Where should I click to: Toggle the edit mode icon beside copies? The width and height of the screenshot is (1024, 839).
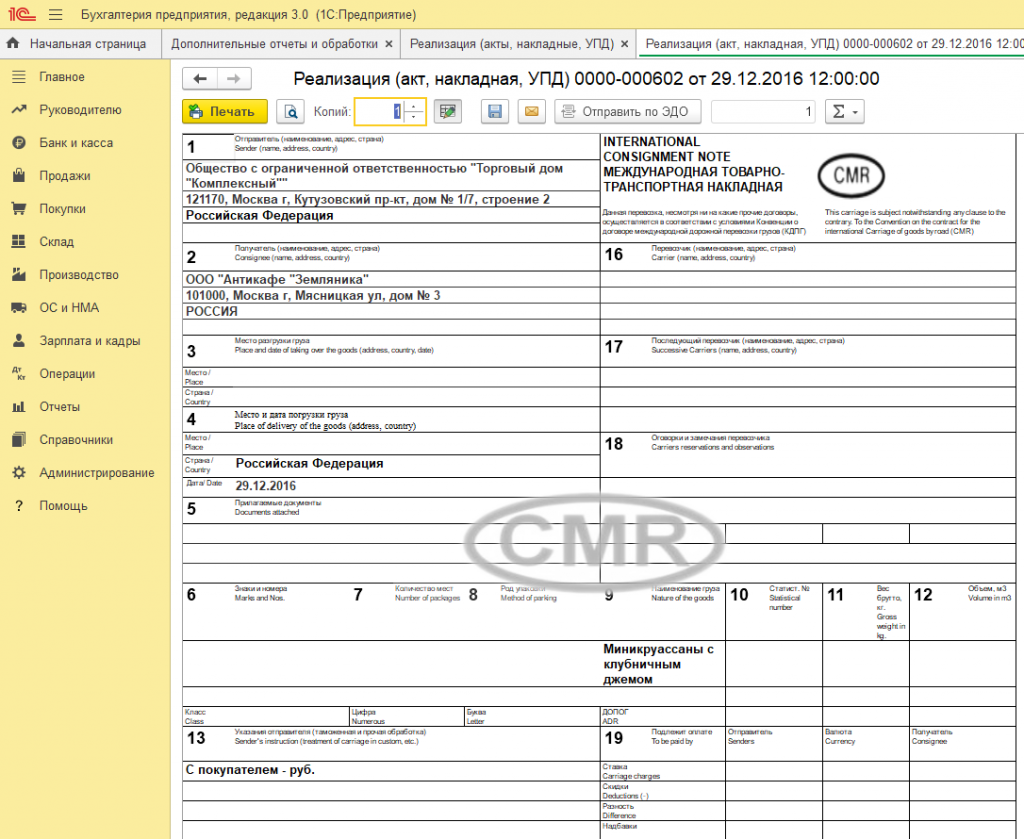(x=447, y=112)
